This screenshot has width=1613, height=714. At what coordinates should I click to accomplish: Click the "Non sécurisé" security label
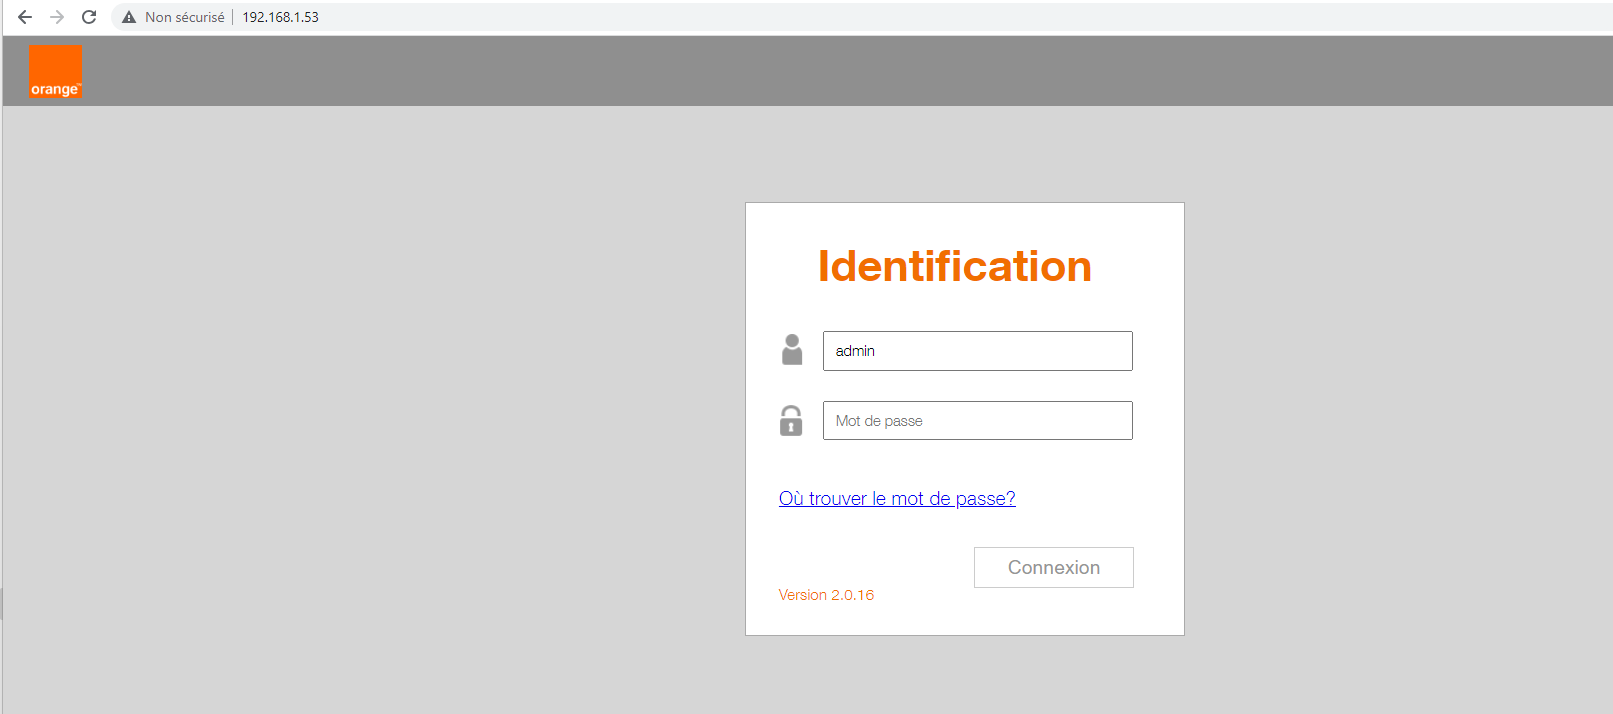pos(185,17)
